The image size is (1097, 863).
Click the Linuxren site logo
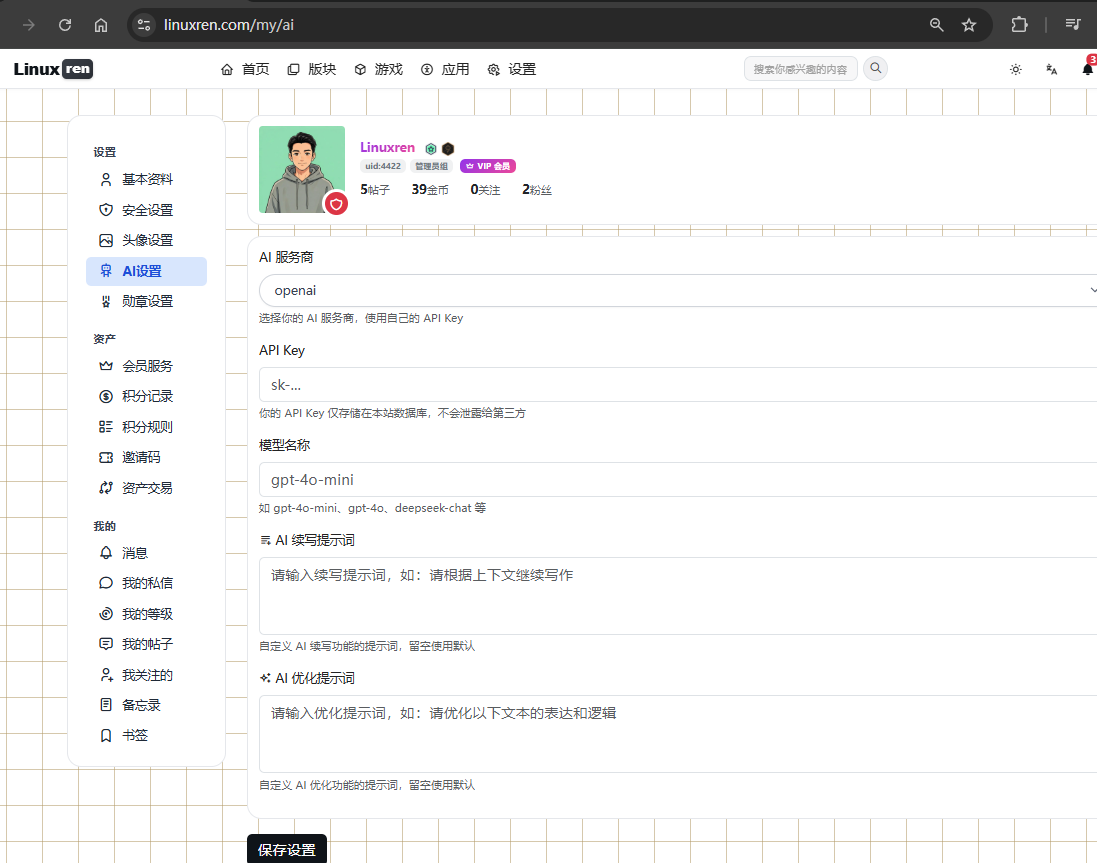53,69
